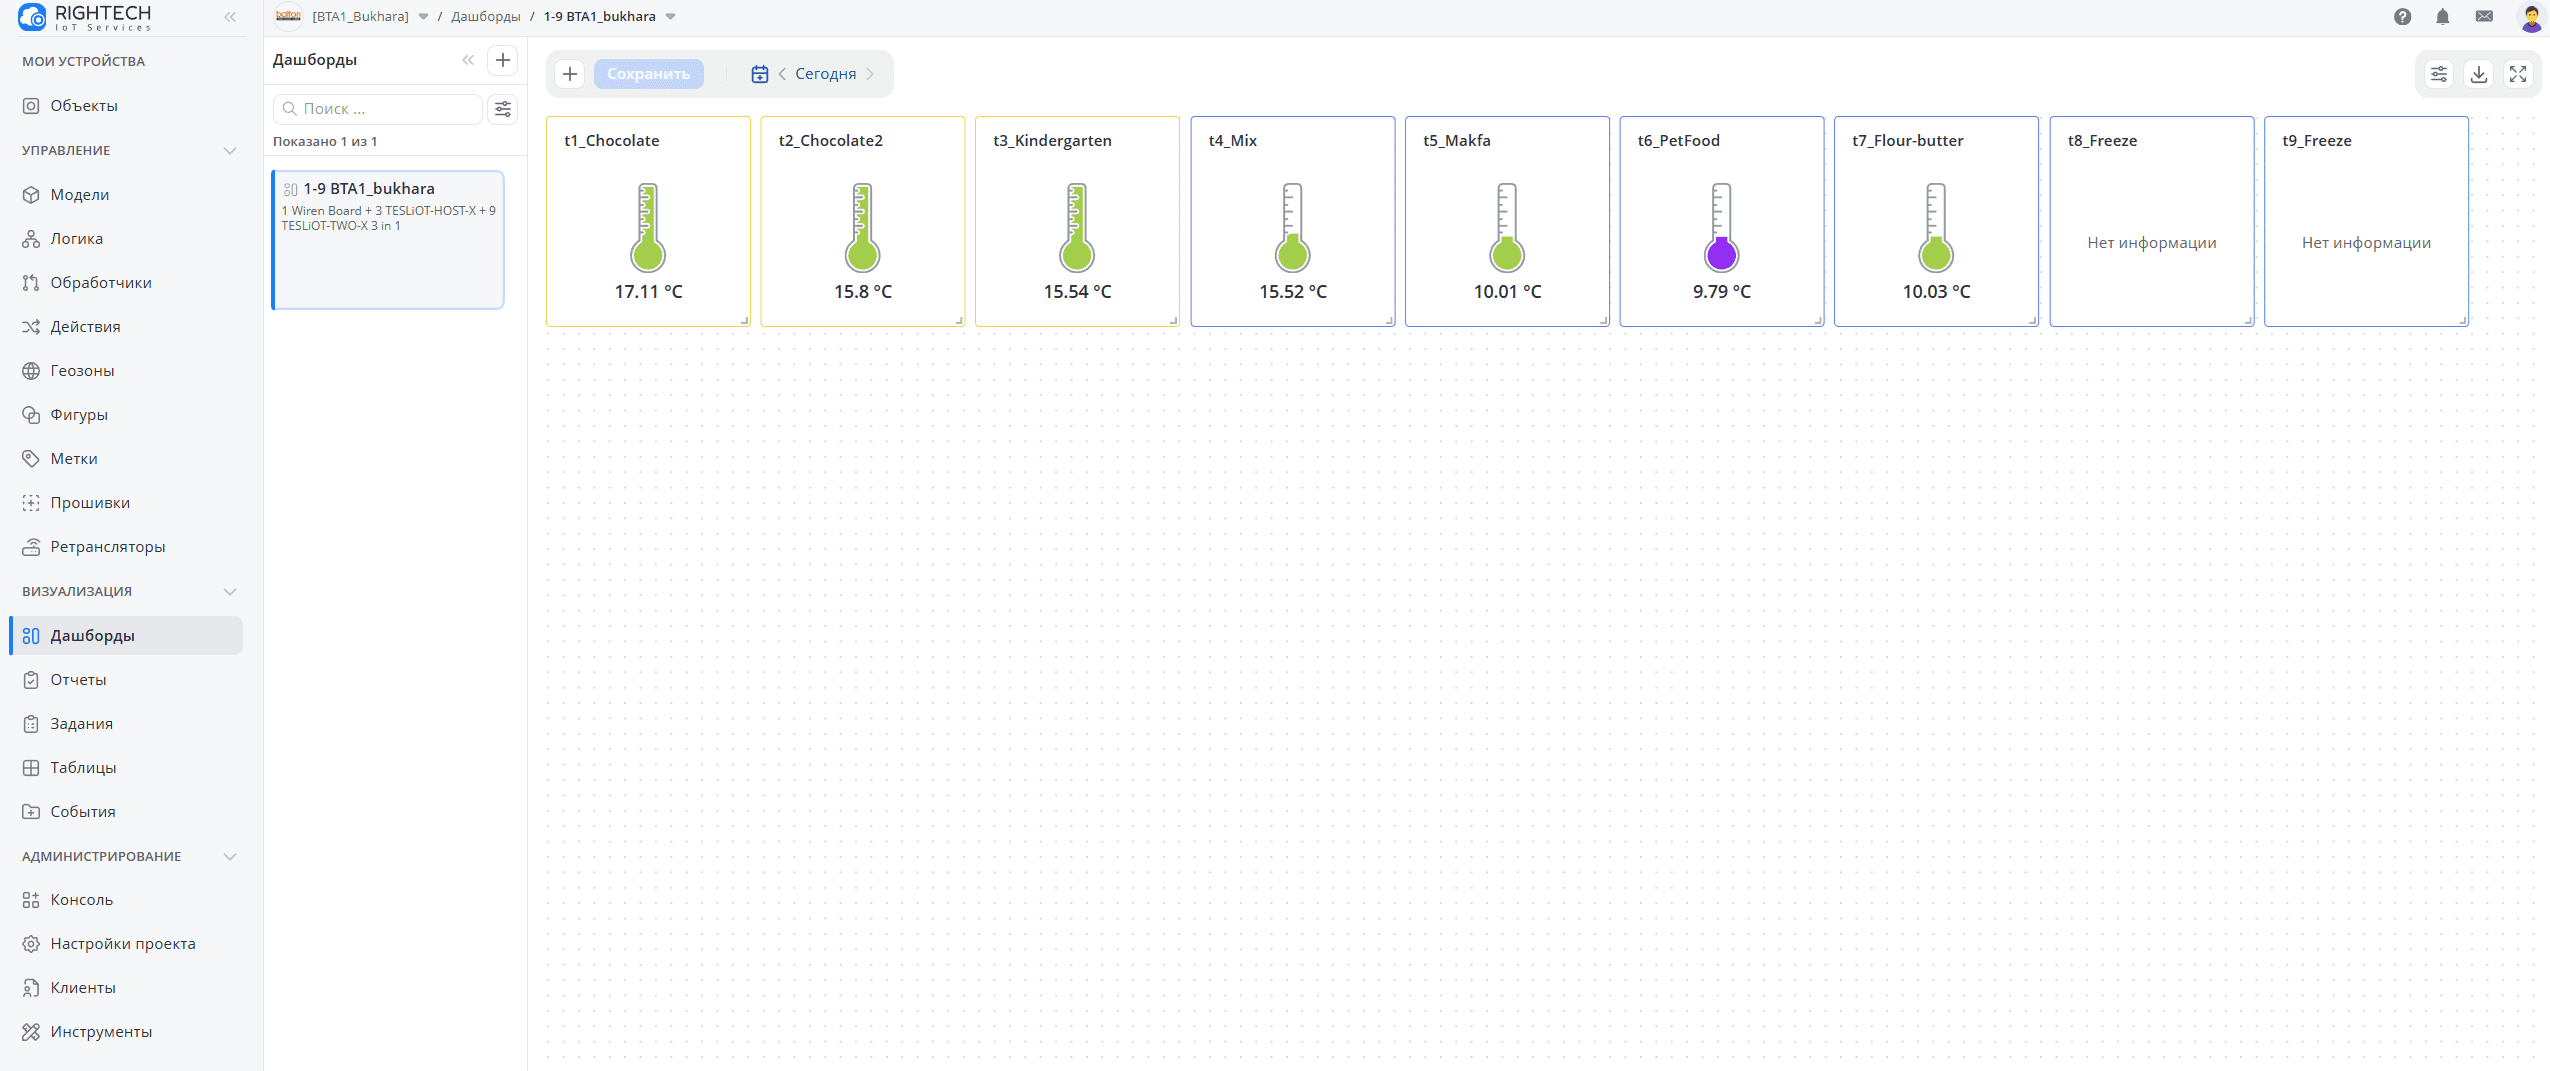Expand the BTA1_Bukhara project dropdown
Screen dimensions: 2550x1071
coord(423,17)
